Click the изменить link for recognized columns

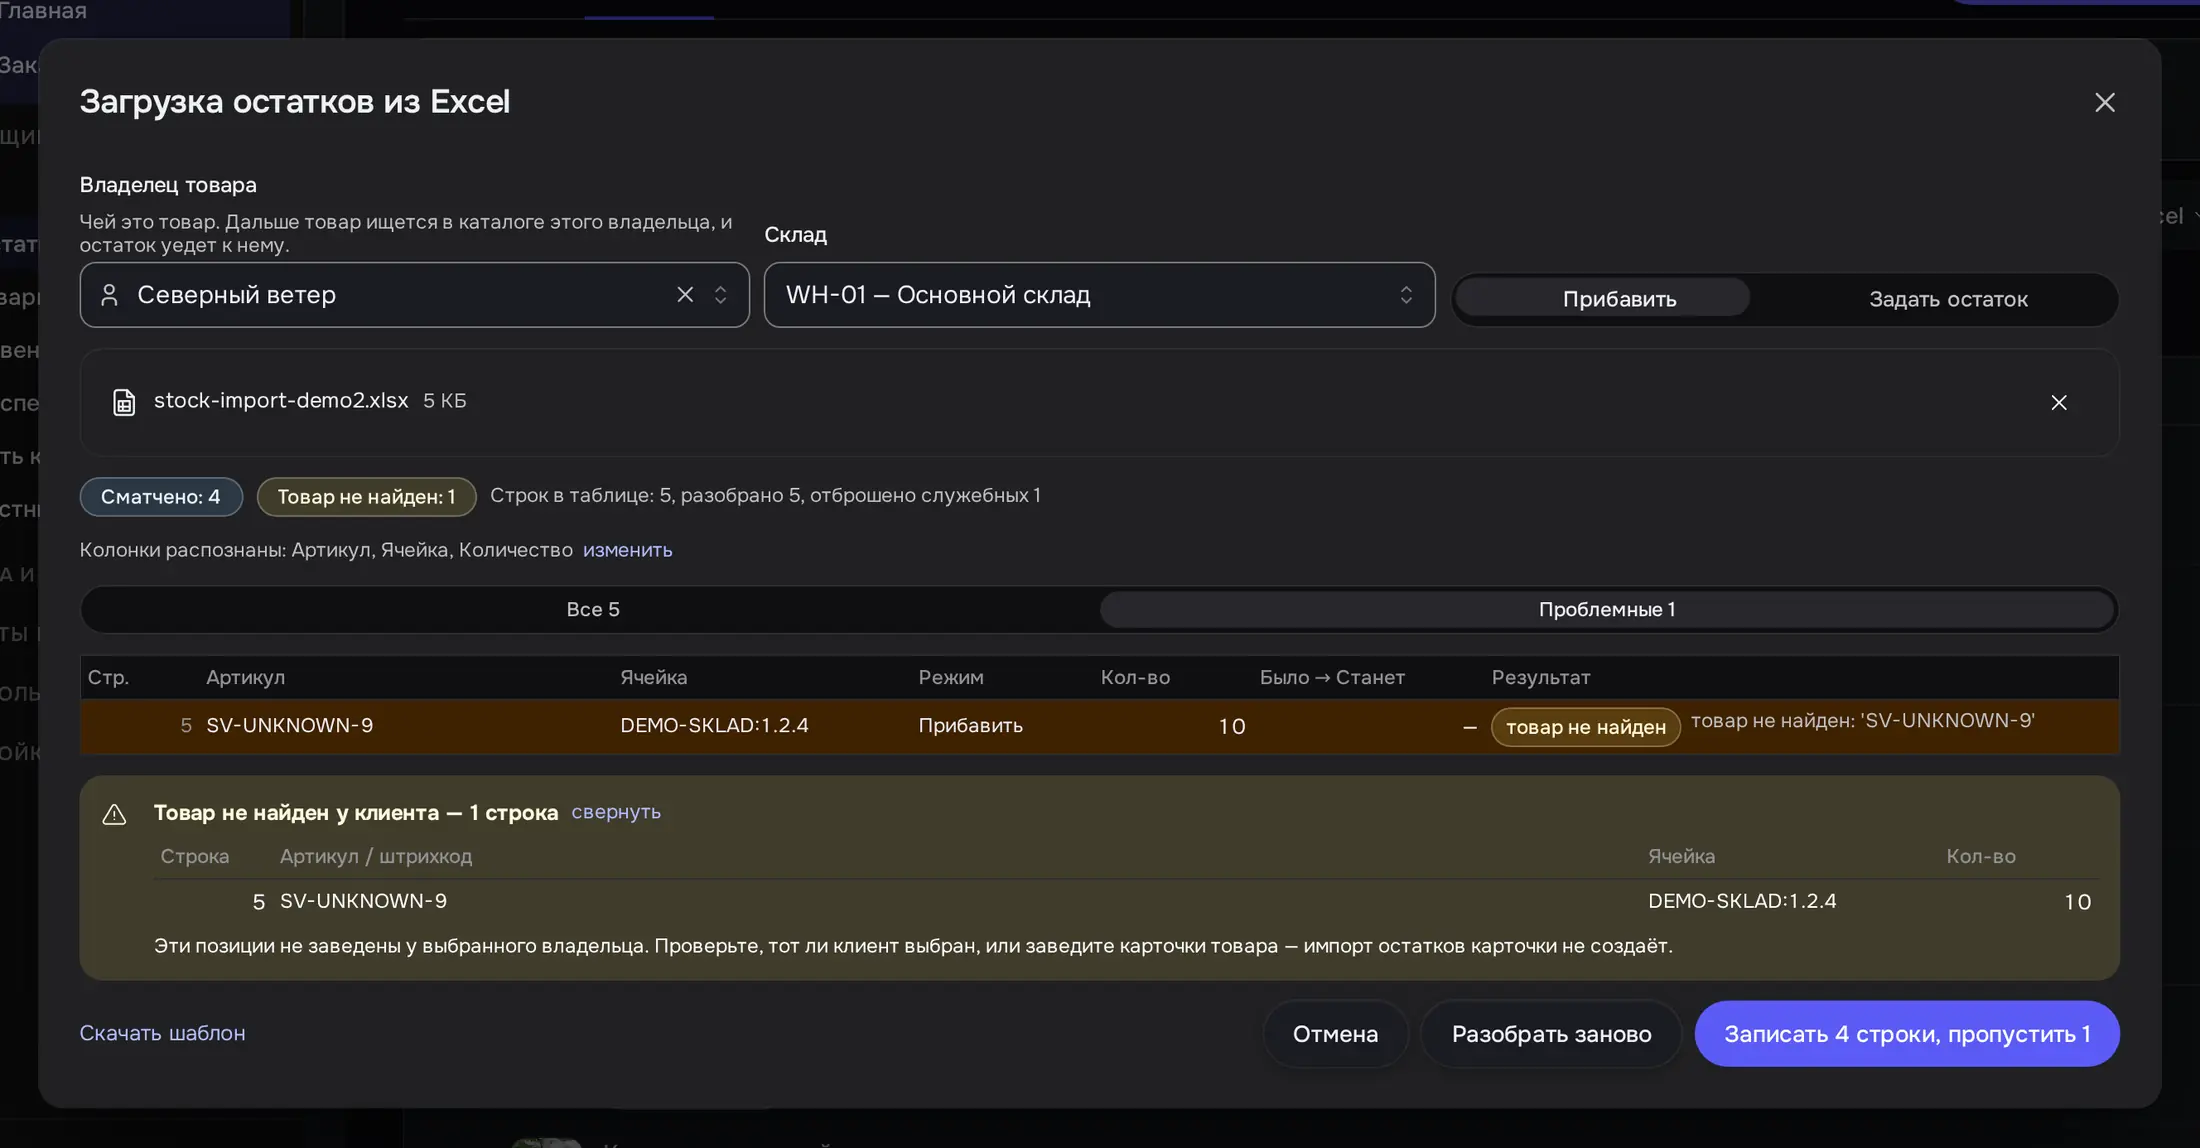(x=627, y=550)
